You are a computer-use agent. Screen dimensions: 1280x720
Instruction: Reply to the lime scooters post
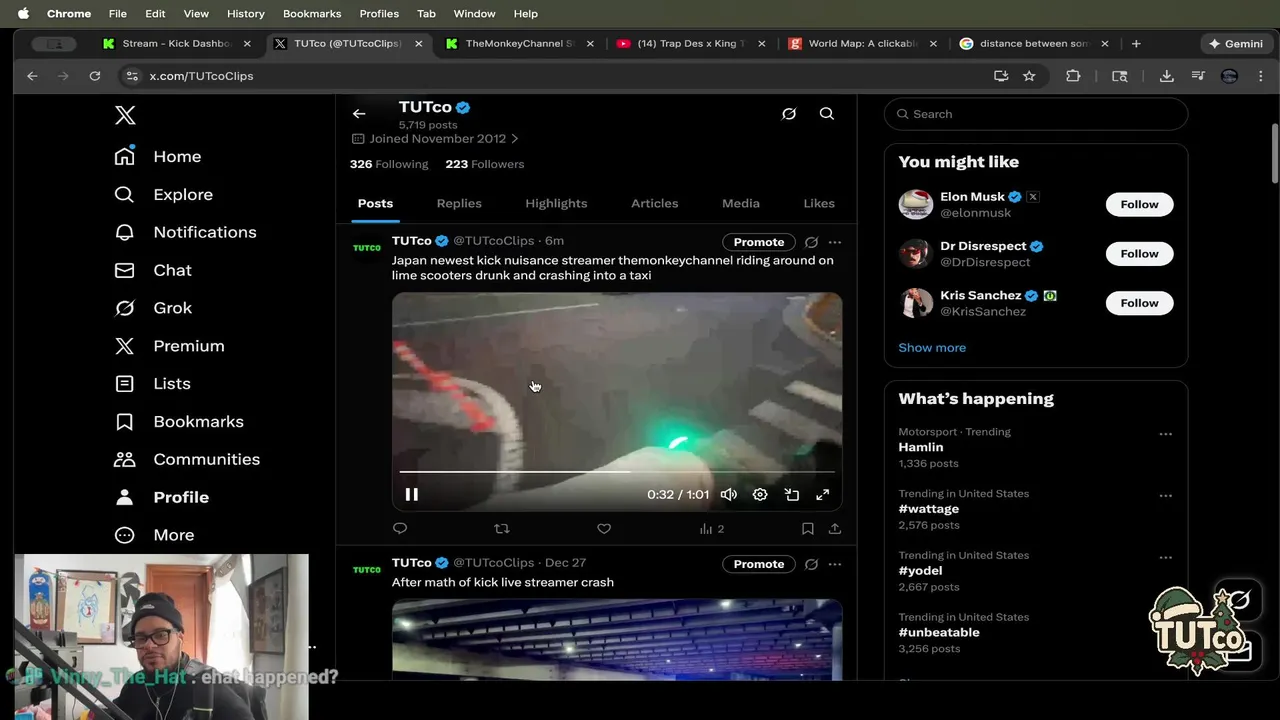point(400,528)
